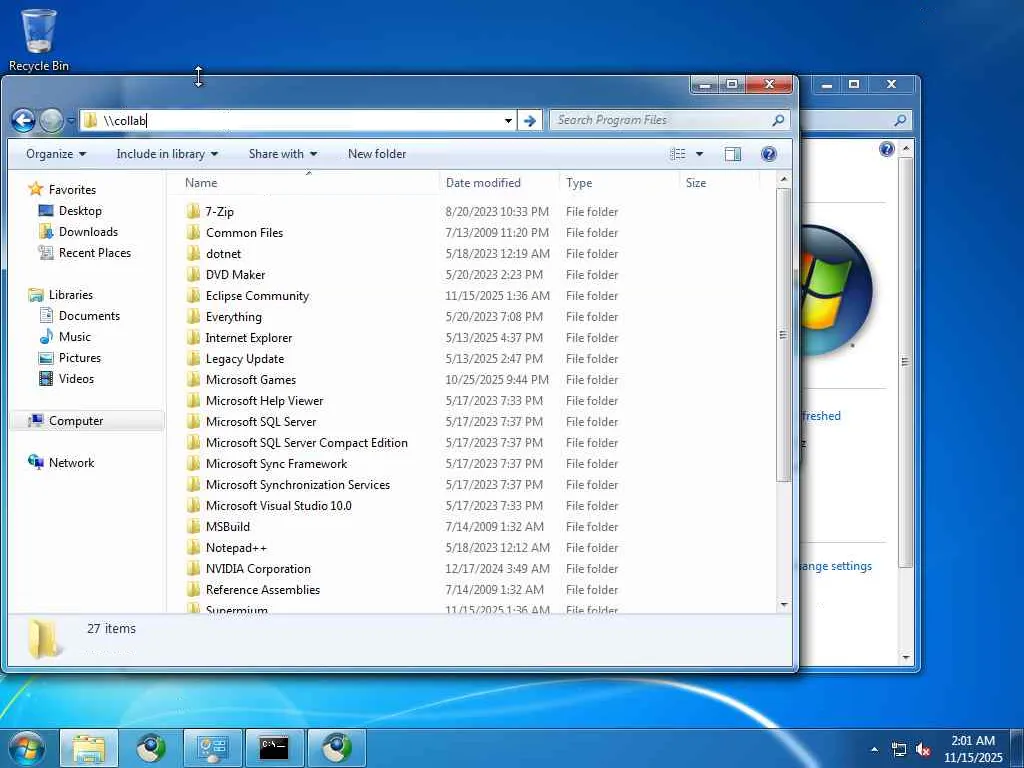1024x768 pixels.
Task: Select the Common Files folder icon
Action: tap(193, 232)
